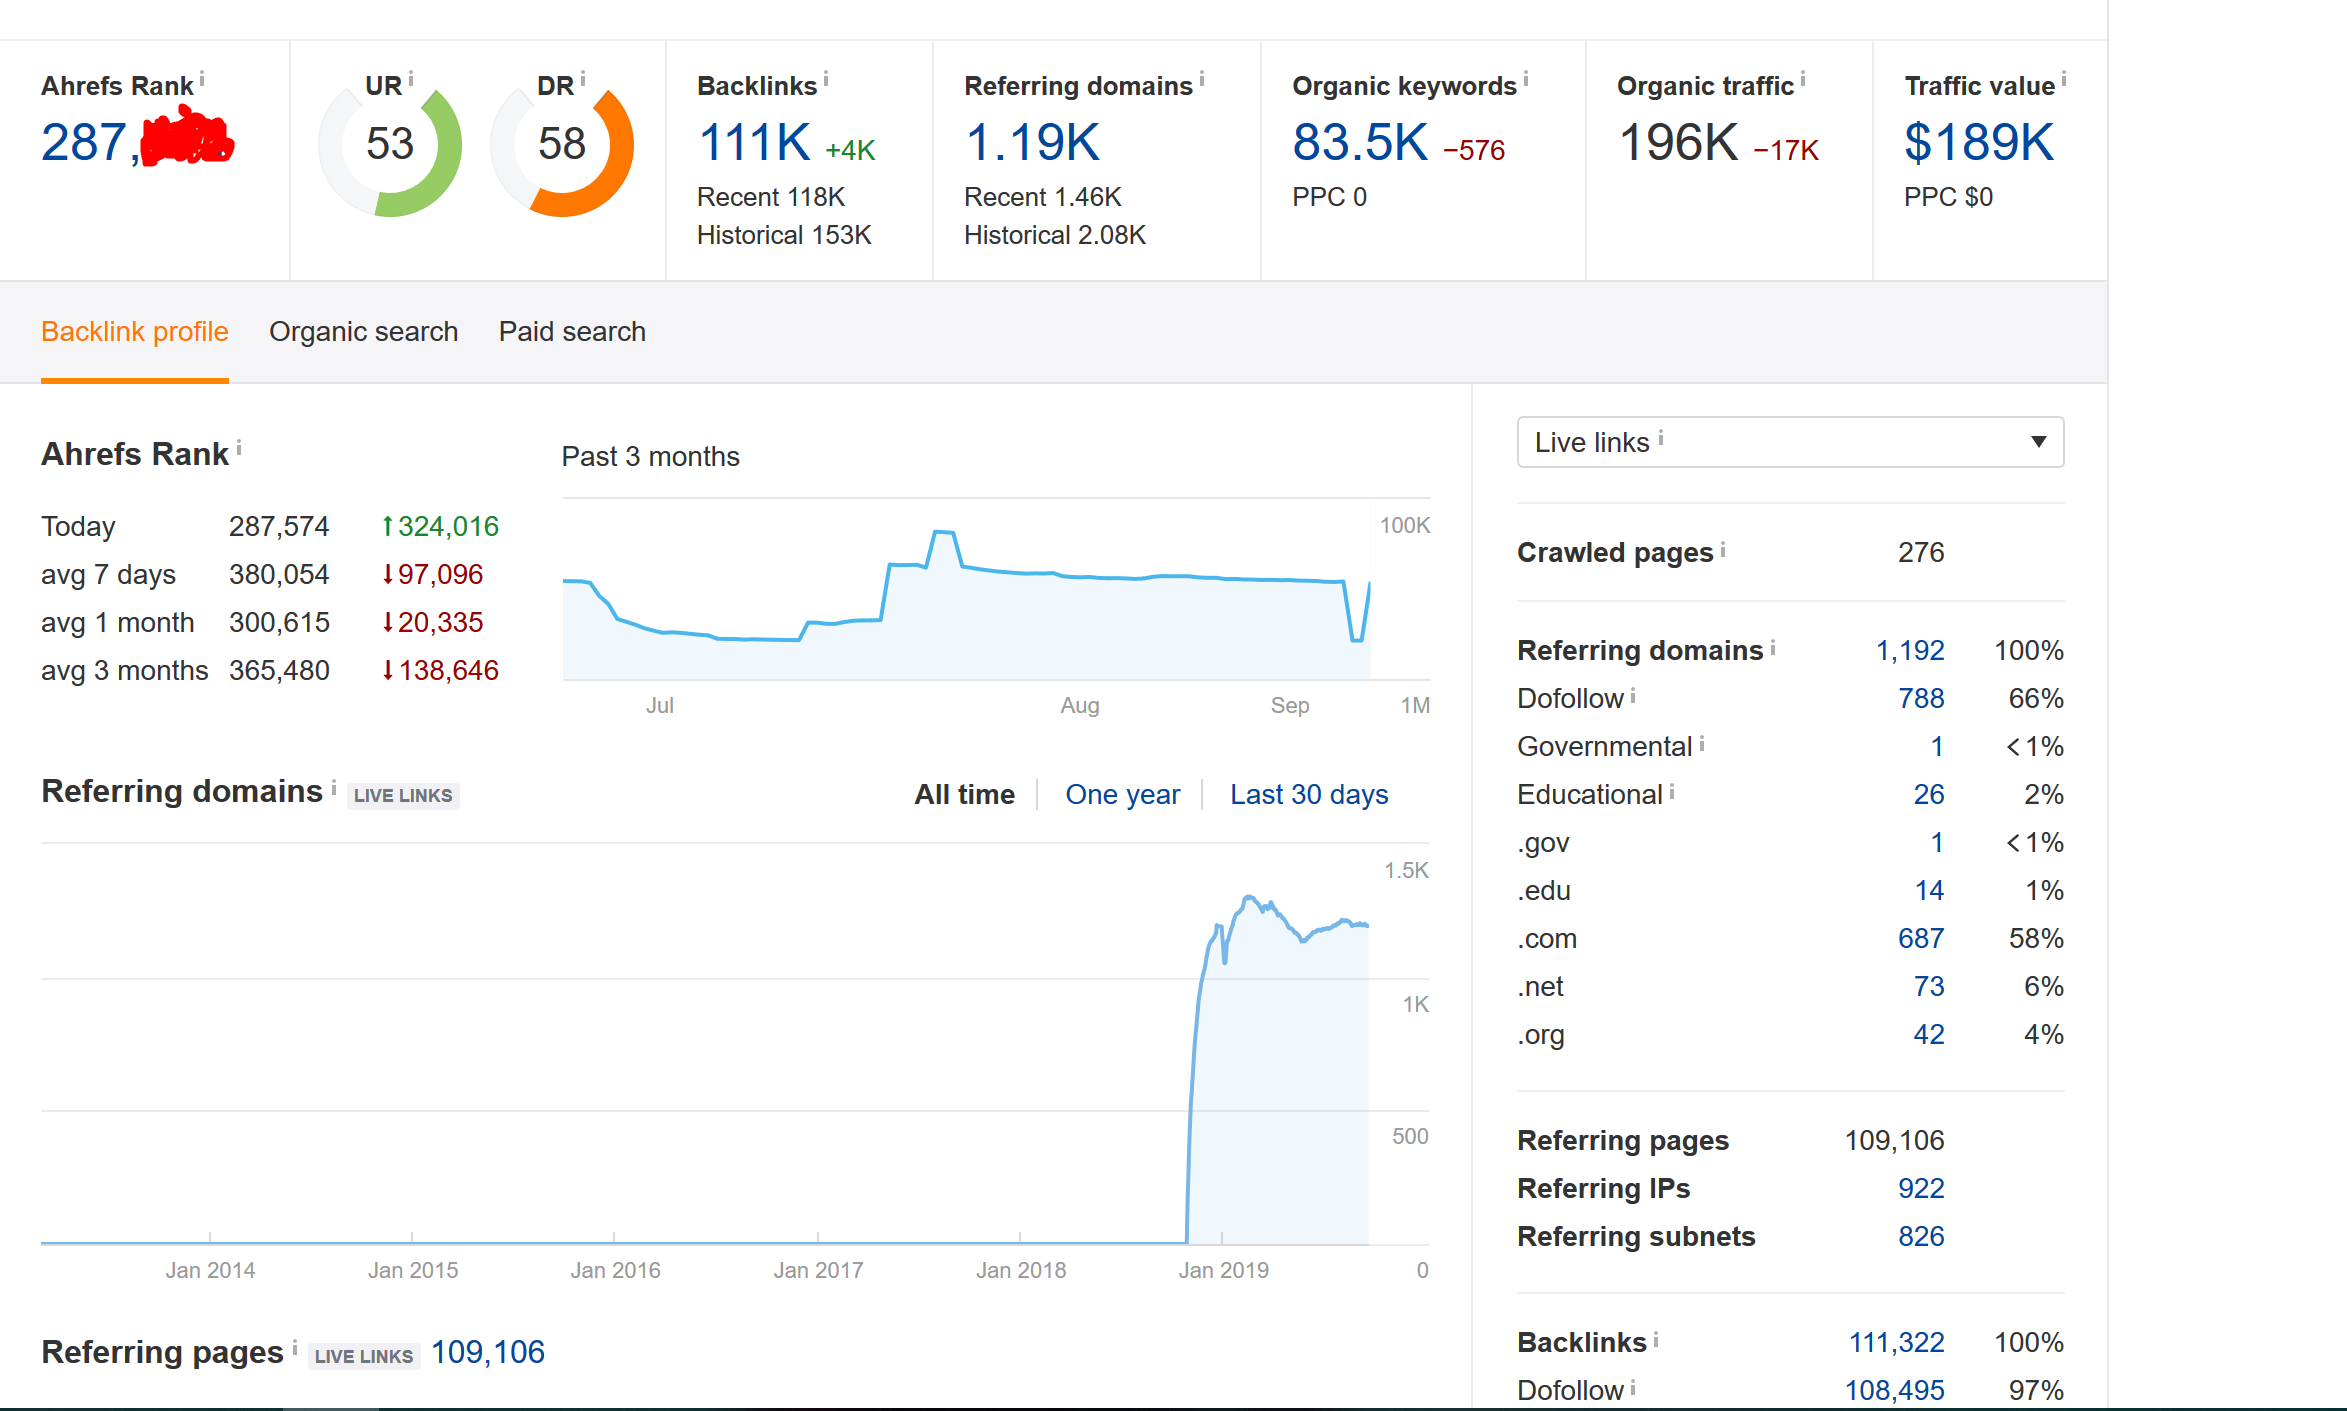Viewport: 2347px width, 1411px height.
Task: Open the 83.5K organic keywords link
Action: pos(1360,143)
